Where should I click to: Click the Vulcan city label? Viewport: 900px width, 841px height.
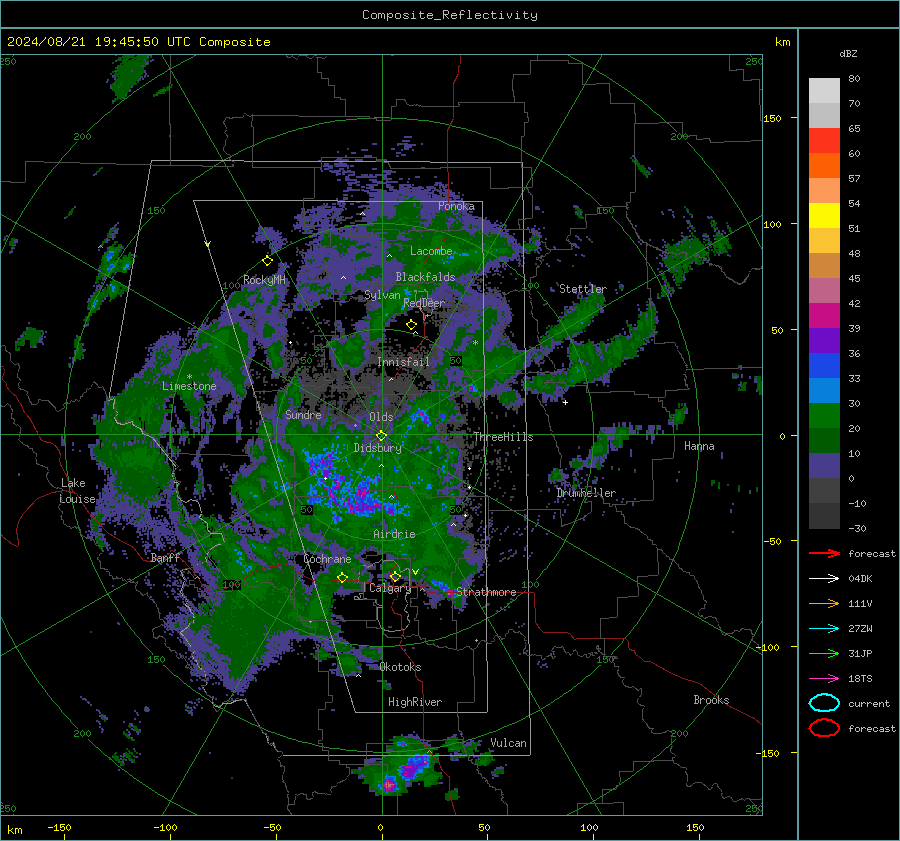click(508, 743)
